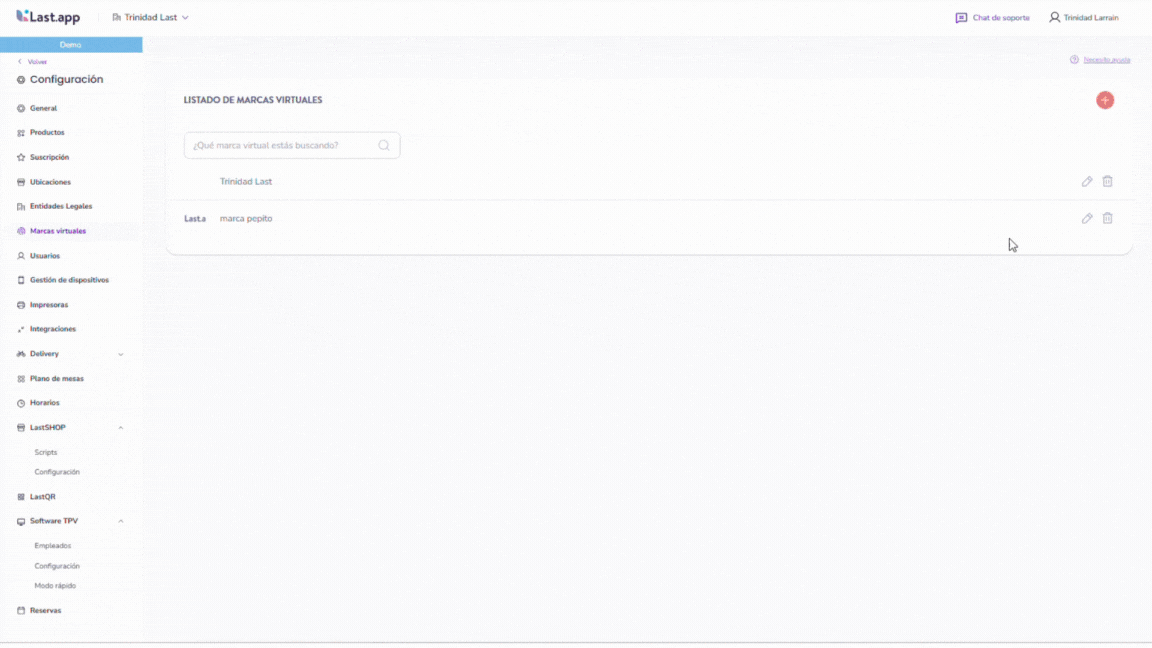Go to Impresoras settings
The image size is (1152, 648).
[x=49, y=305]
